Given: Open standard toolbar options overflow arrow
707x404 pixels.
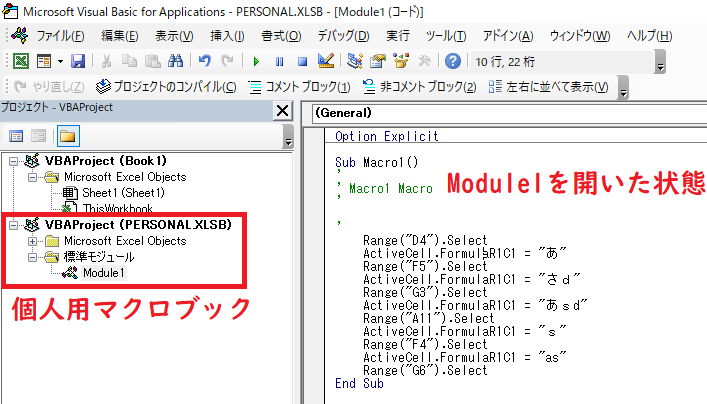Looking at the screenshot, I should [x=660, y=62].
